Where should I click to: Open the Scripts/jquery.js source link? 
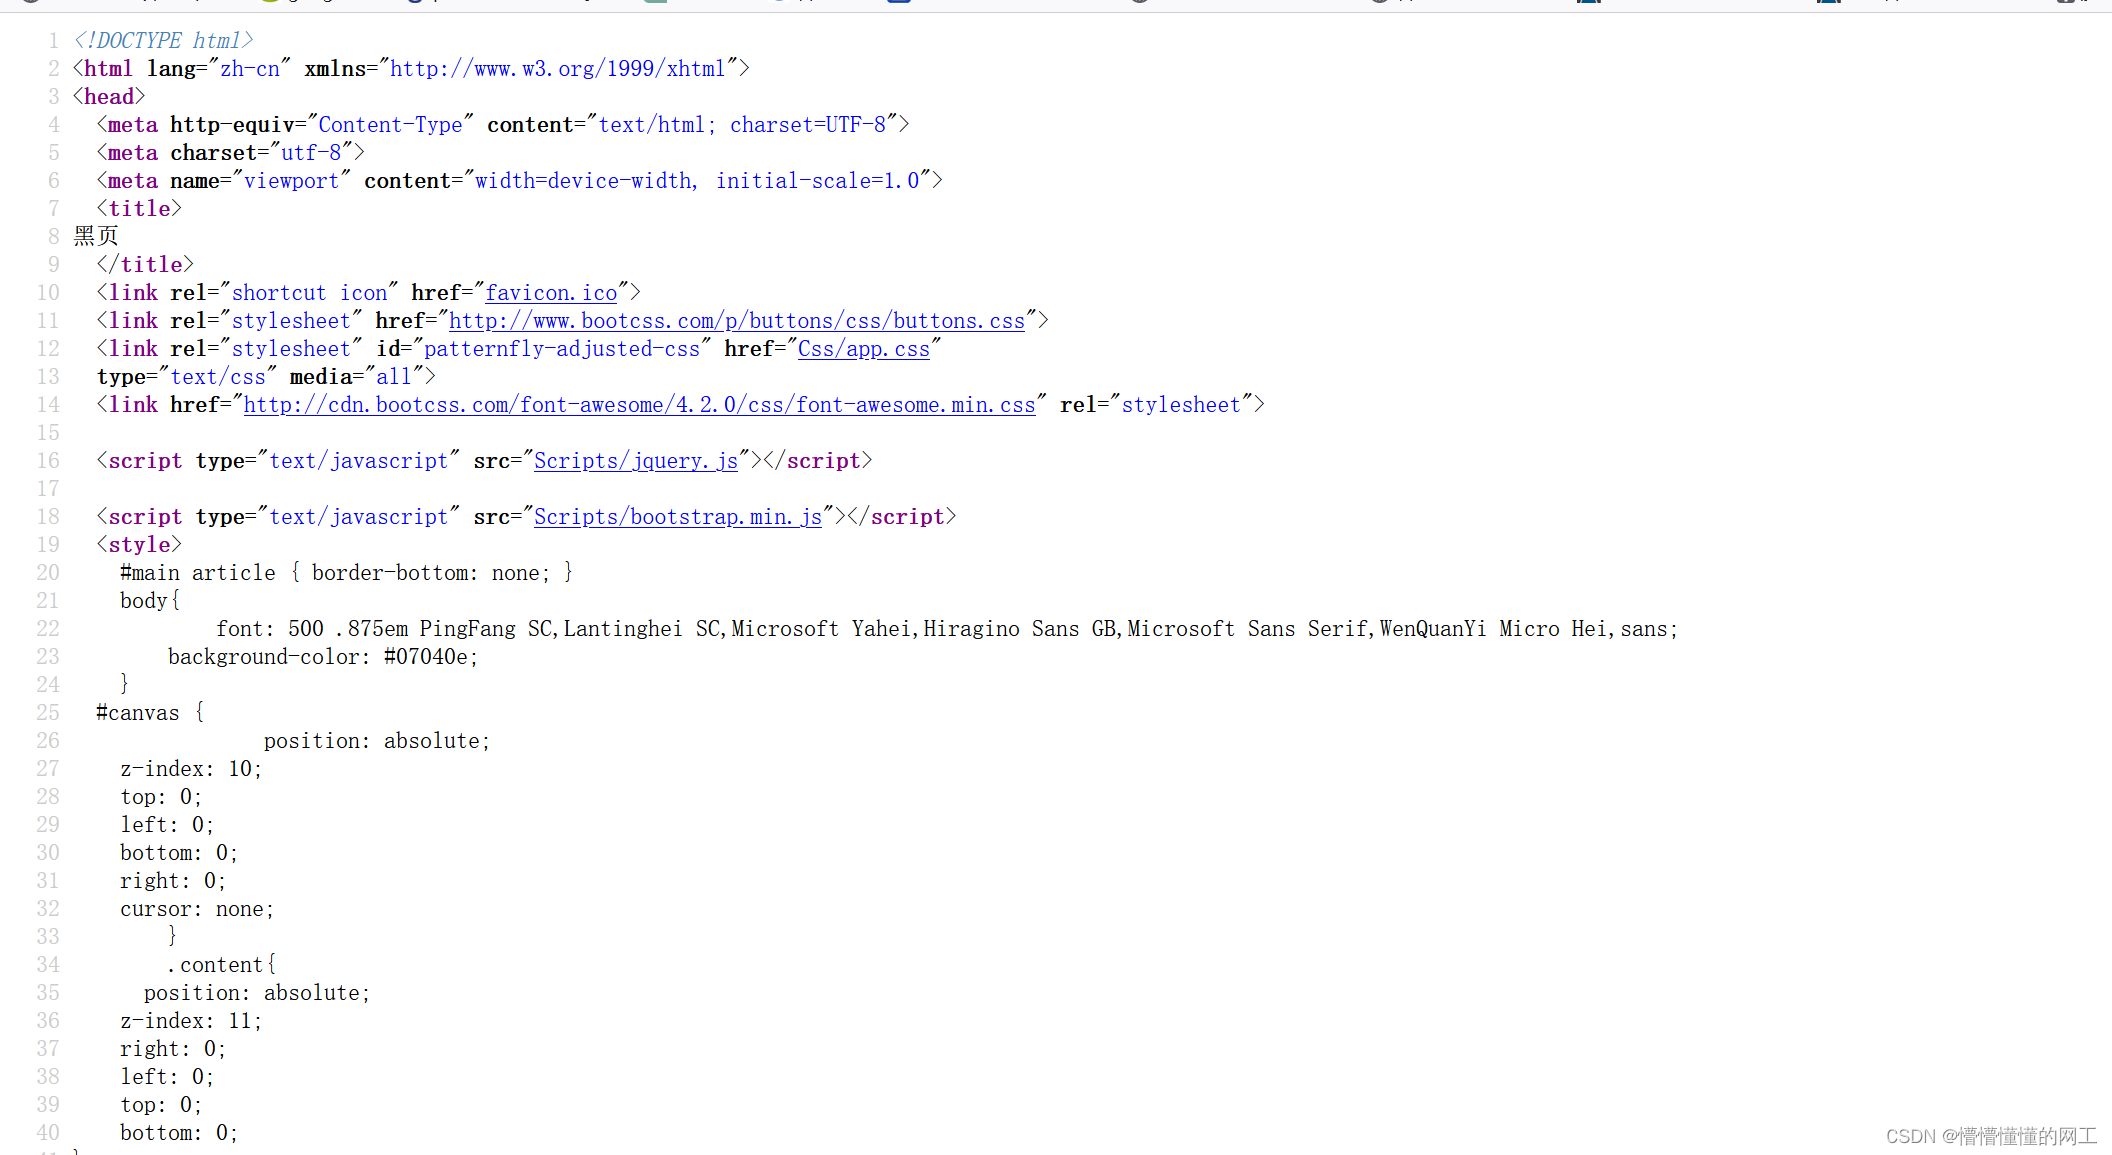pyautogui.click(x=635, y=461)
